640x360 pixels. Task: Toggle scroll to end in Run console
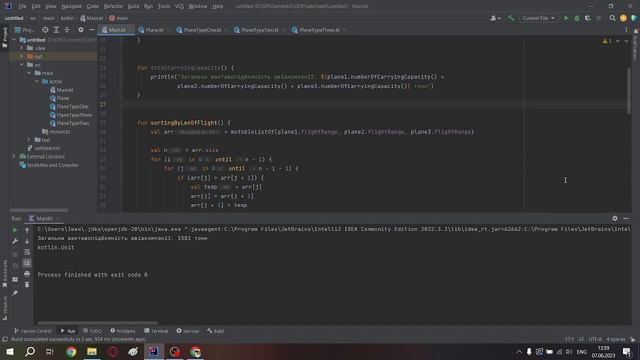tap(27, 263)
